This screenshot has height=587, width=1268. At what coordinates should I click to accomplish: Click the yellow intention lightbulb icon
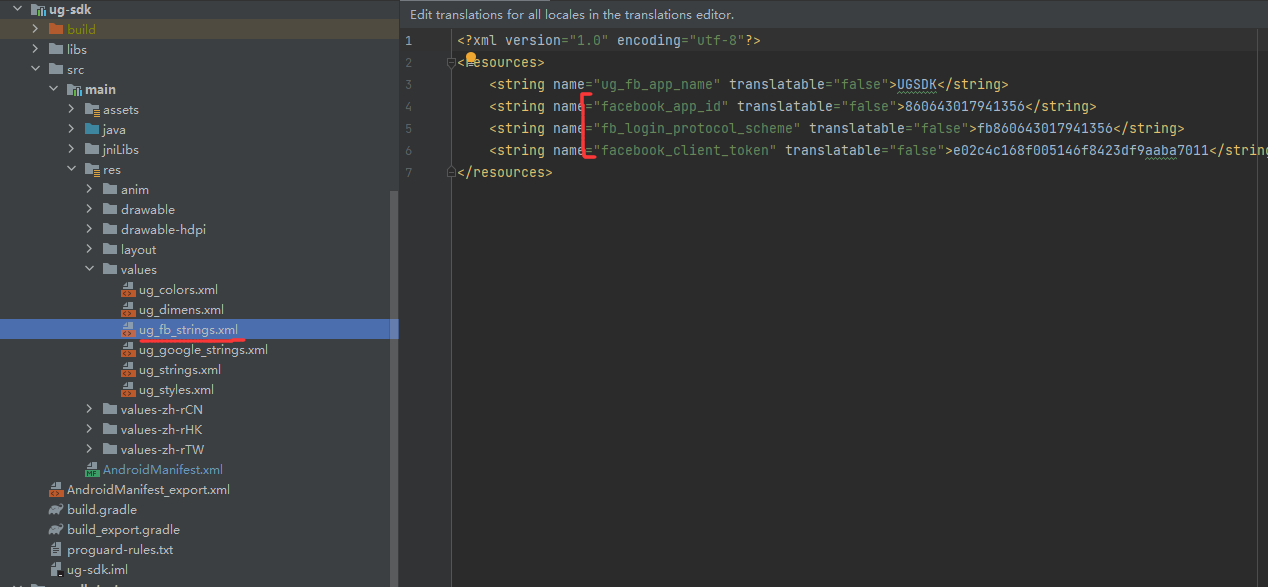tap(470, 60)
